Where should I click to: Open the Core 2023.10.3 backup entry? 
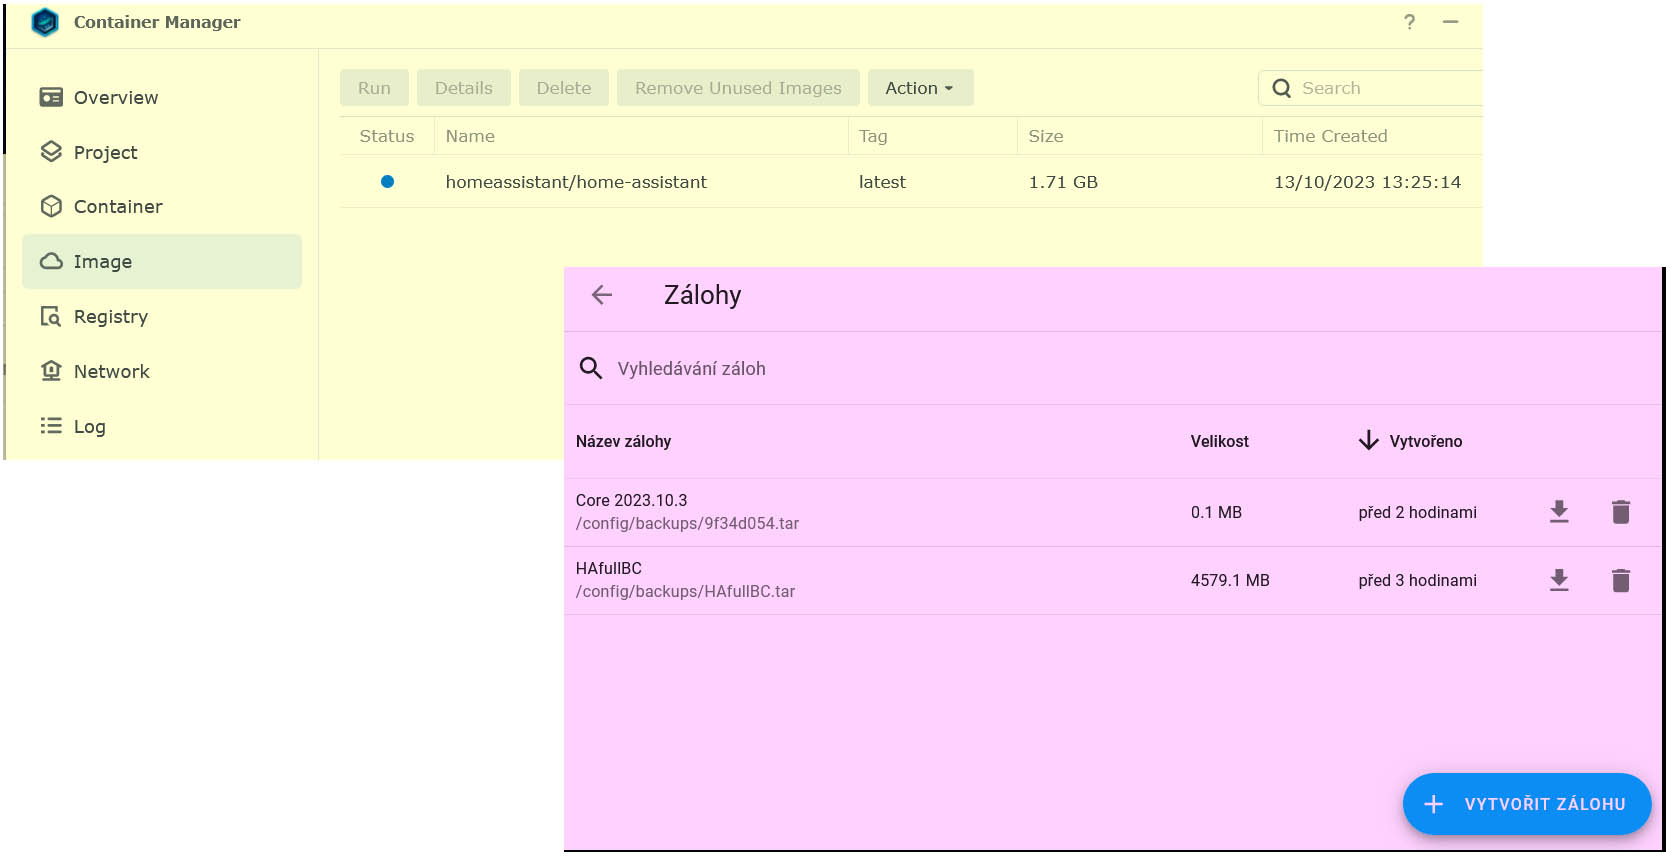tap(631, 500)
